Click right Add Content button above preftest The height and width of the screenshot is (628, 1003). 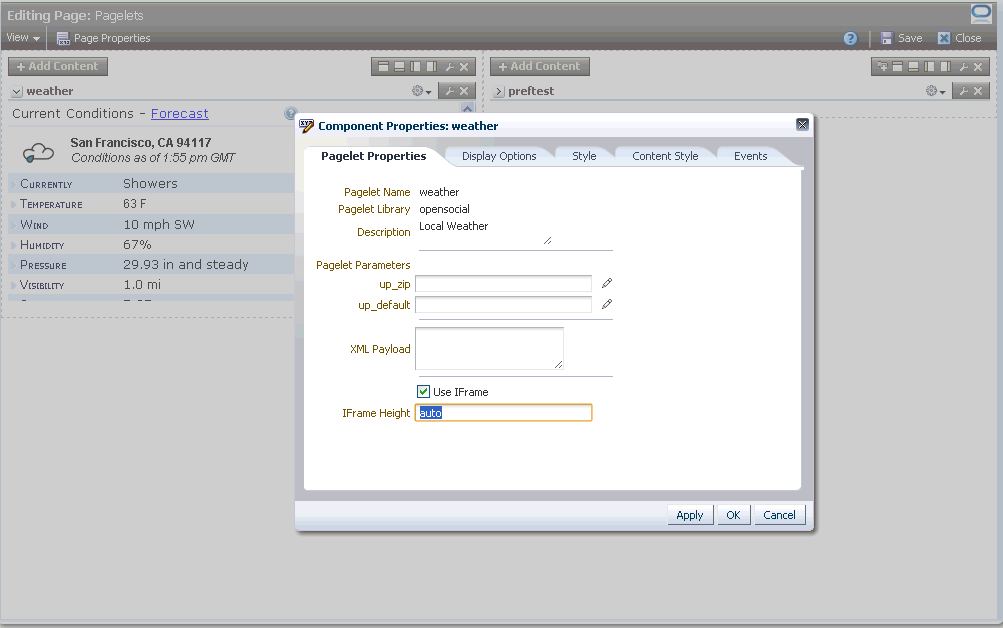540,67
